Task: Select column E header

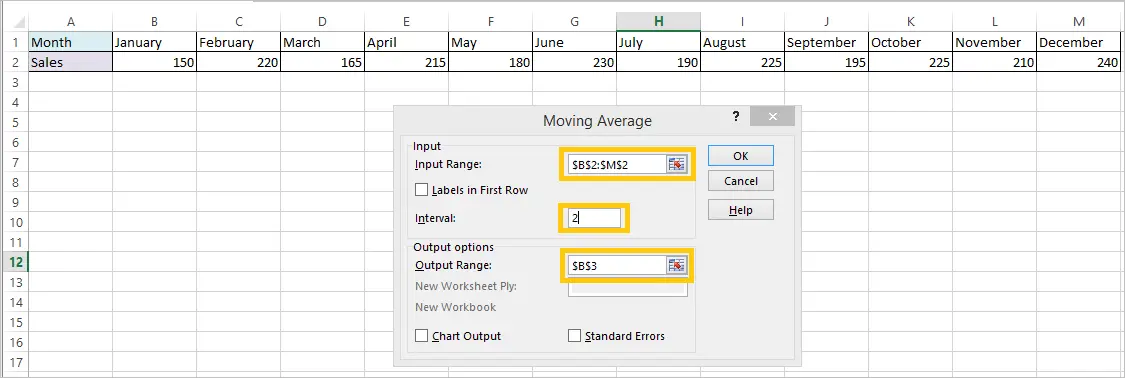Action: click(406, 22)
